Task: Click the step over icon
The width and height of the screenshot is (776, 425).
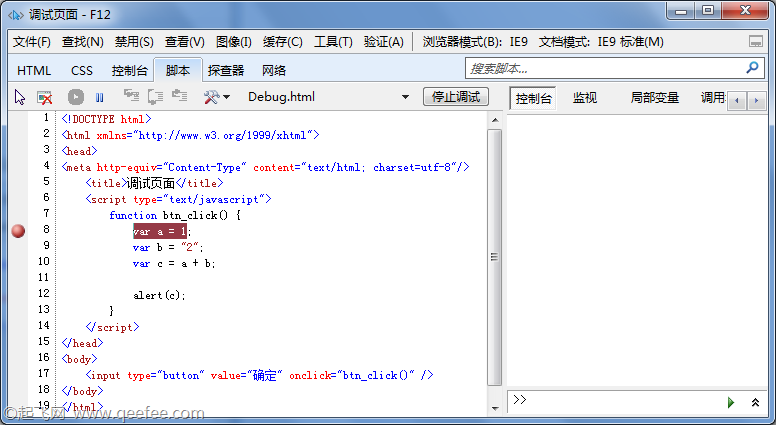Action: pyautogui.click(x=155, y=96)
